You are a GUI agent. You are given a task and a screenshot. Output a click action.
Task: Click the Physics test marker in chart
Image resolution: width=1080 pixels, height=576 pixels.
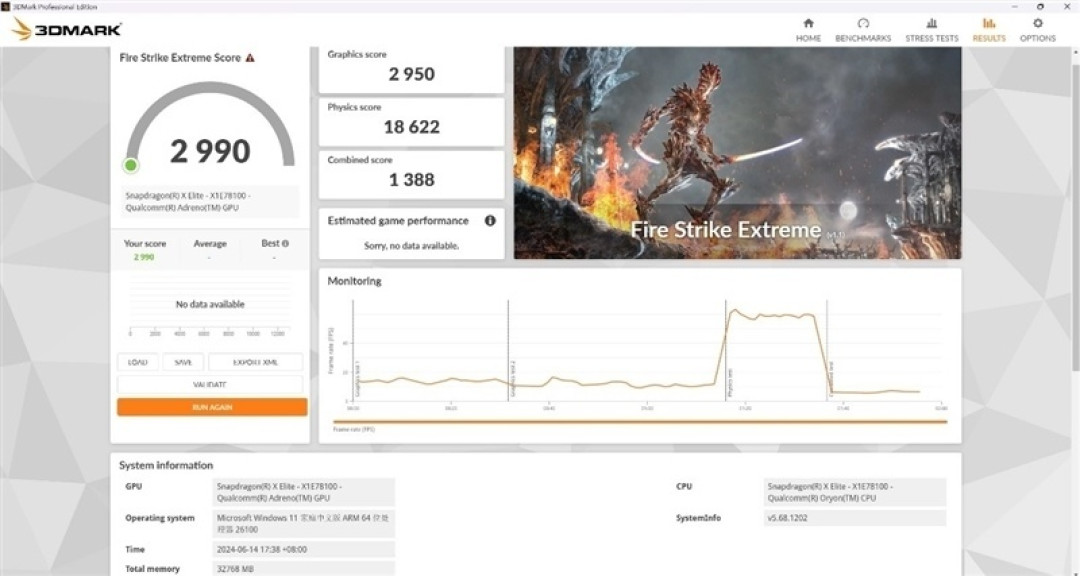point(729,384)
